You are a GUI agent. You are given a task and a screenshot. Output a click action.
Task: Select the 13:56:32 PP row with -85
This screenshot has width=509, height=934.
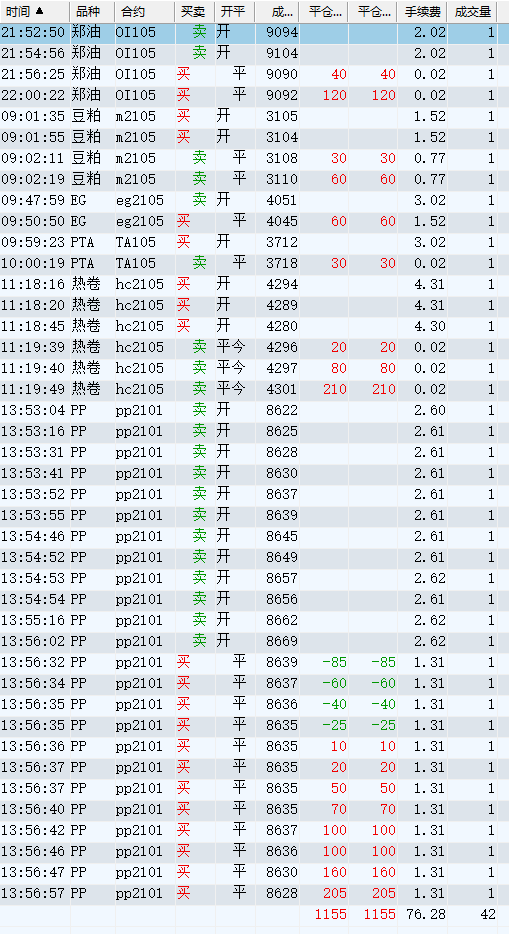tap(249, 662)
